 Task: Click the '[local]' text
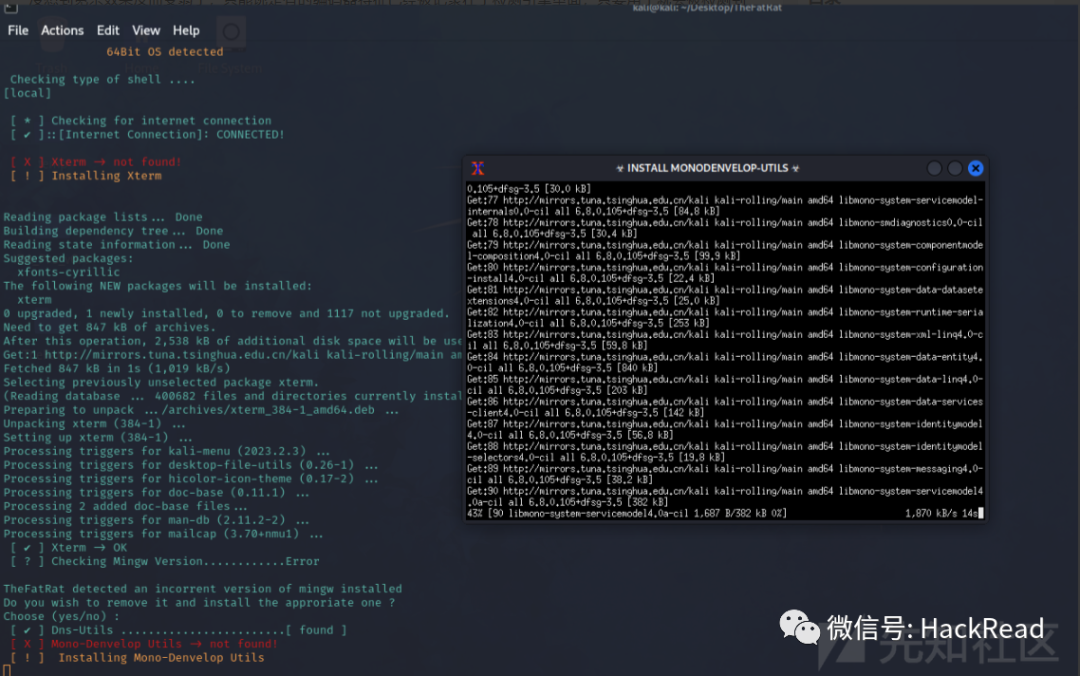click(x=27, y=93)
